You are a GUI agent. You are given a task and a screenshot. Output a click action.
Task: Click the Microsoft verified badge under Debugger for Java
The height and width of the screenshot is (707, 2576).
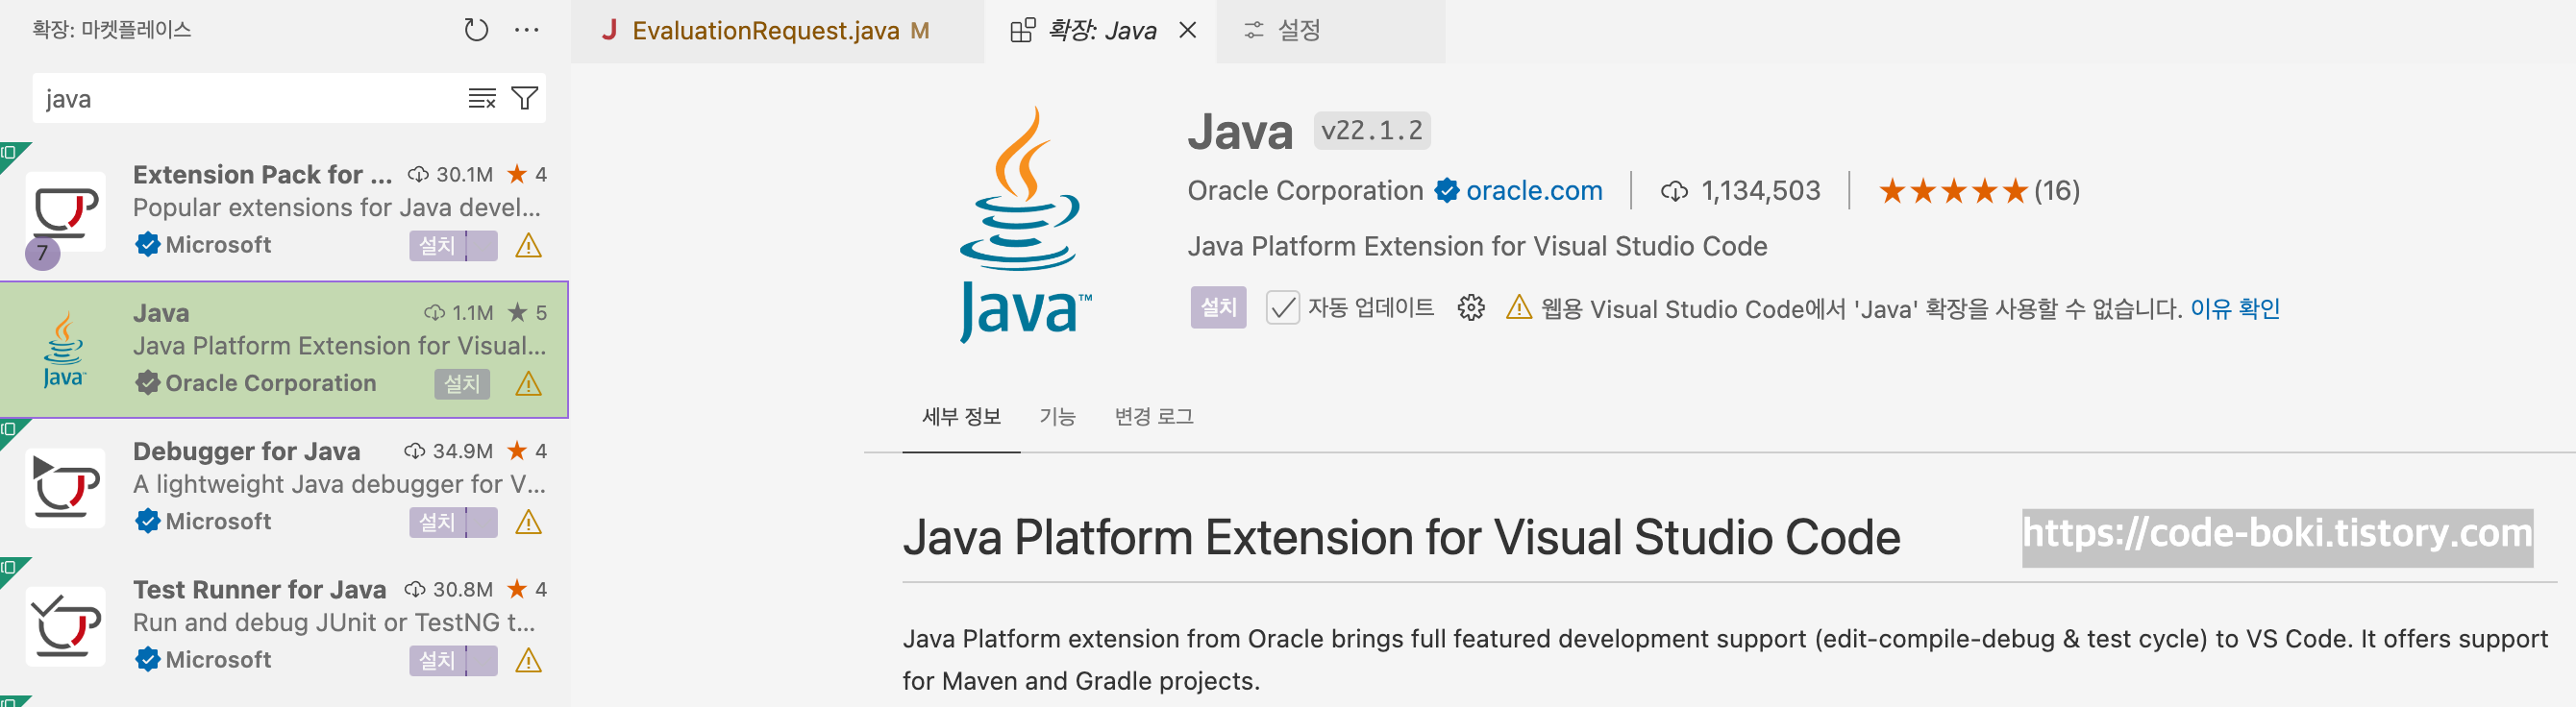coord(147,521)
